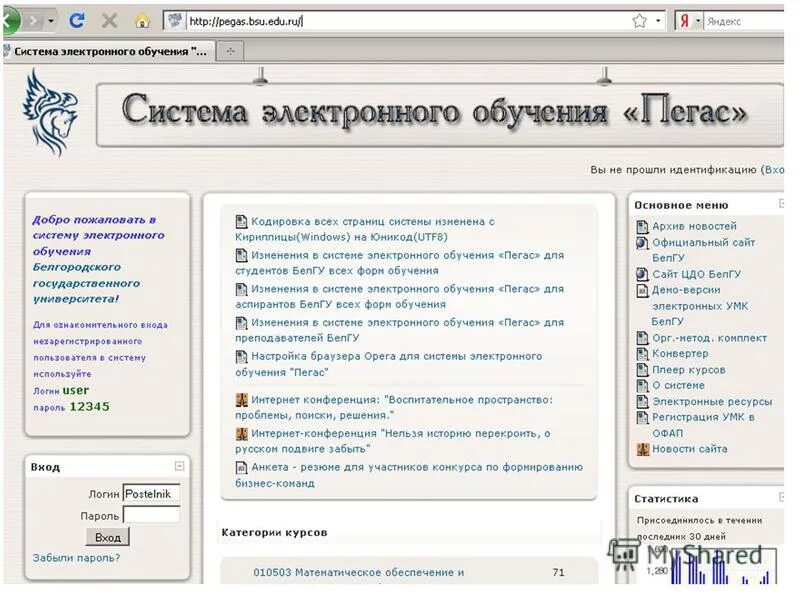
Task: Click the Refresh icon in browser toolbar
Action: tap(77, 18)
